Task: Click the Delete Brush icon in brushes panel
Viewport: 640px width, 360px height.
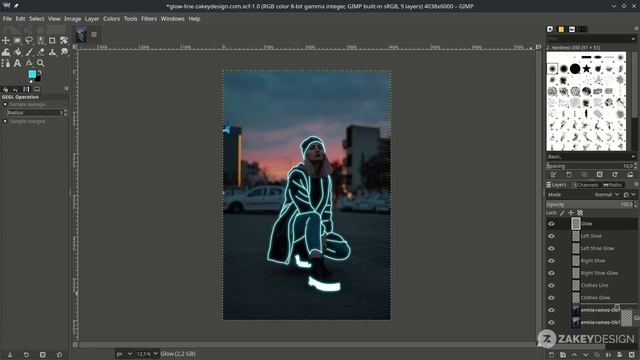Action: pyautogui.click(x=599, y=175)
